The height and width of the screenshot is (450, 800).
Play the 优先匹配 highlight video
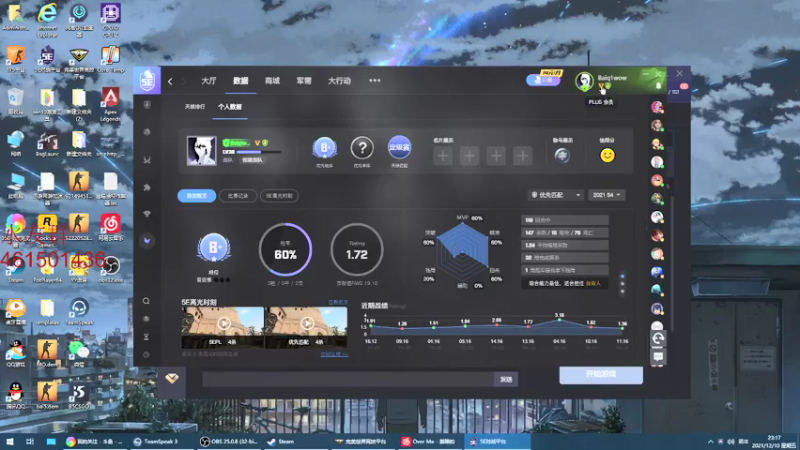[307, 323]
